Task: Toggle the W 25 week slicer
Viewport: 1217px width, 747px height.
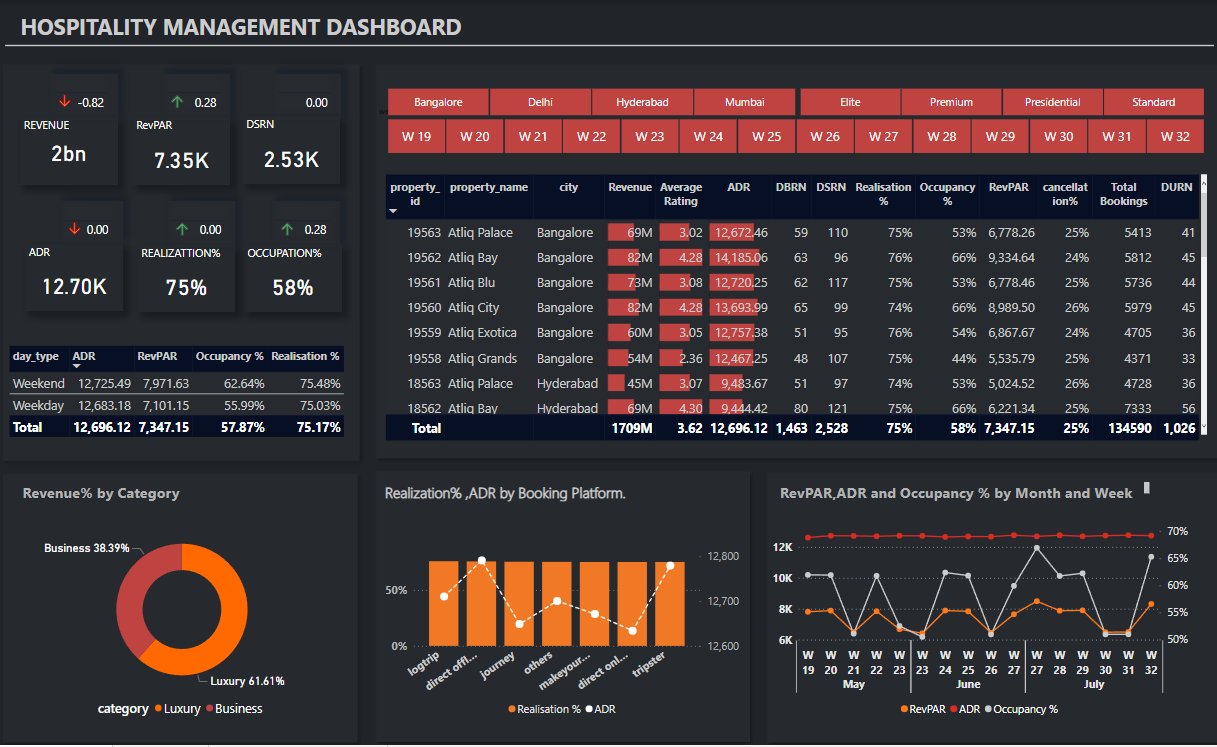Action: pyautogui.click(x=766, y=136)
